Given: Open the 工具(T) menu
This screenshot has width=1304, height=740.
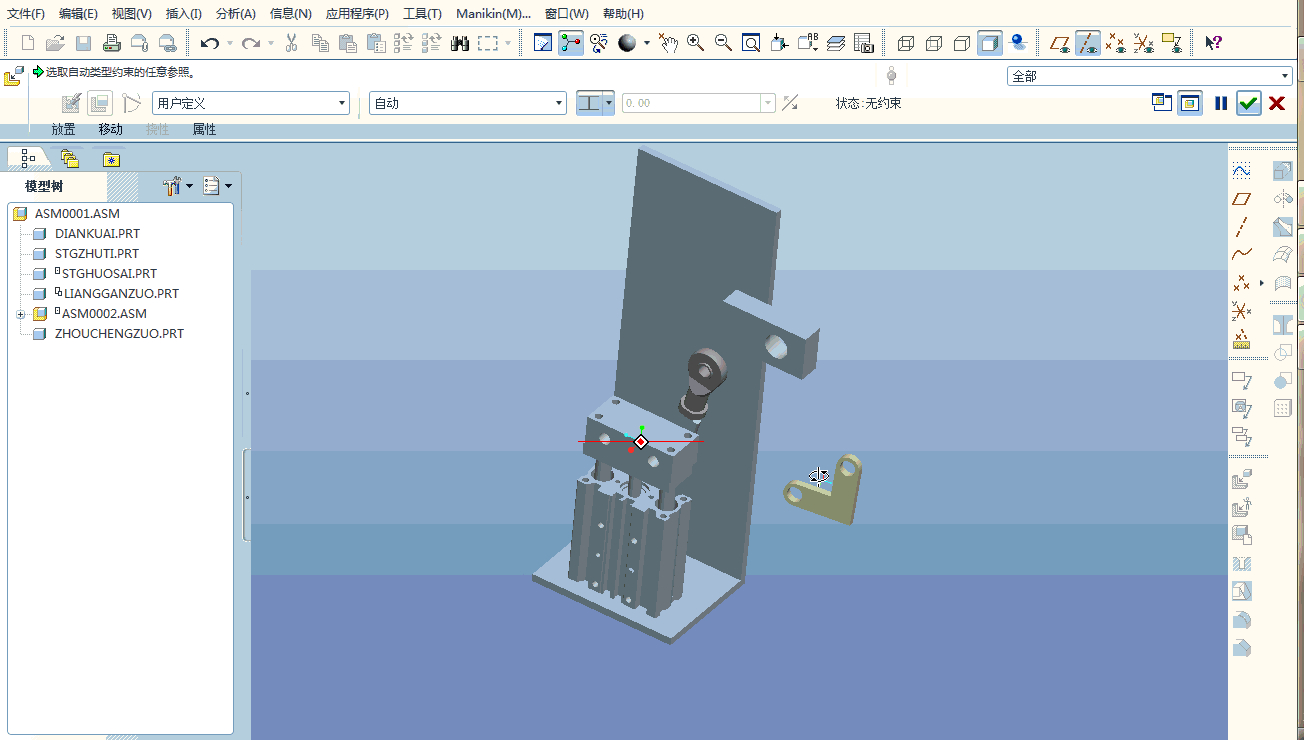Looking at the screenshot, I should coord(422,14).
